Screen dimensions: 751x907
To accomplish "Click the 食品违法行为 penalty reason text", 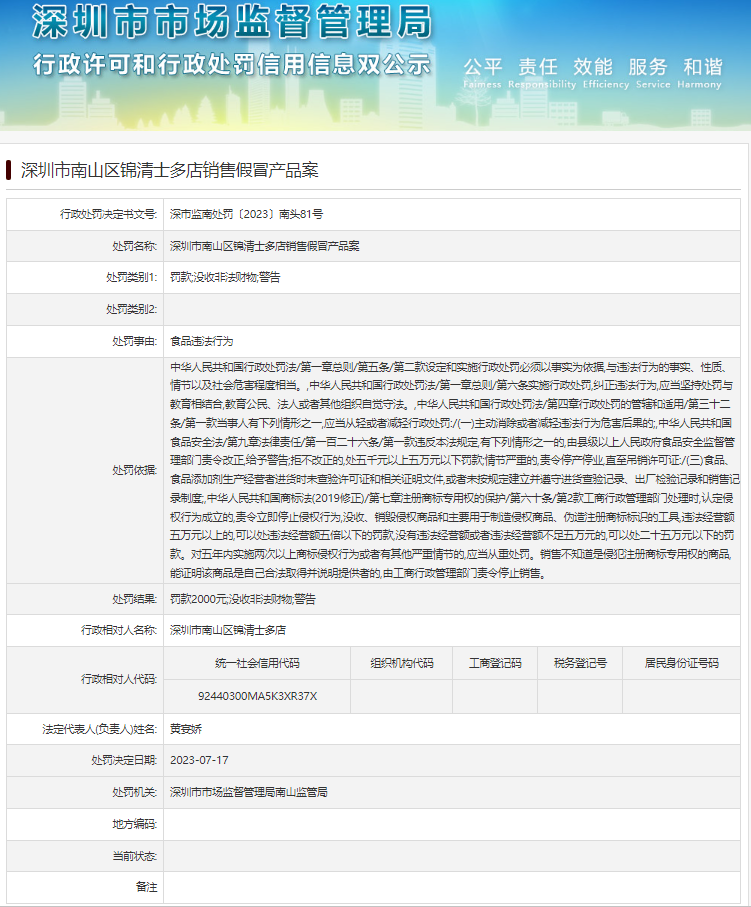I will pos(201,341).
